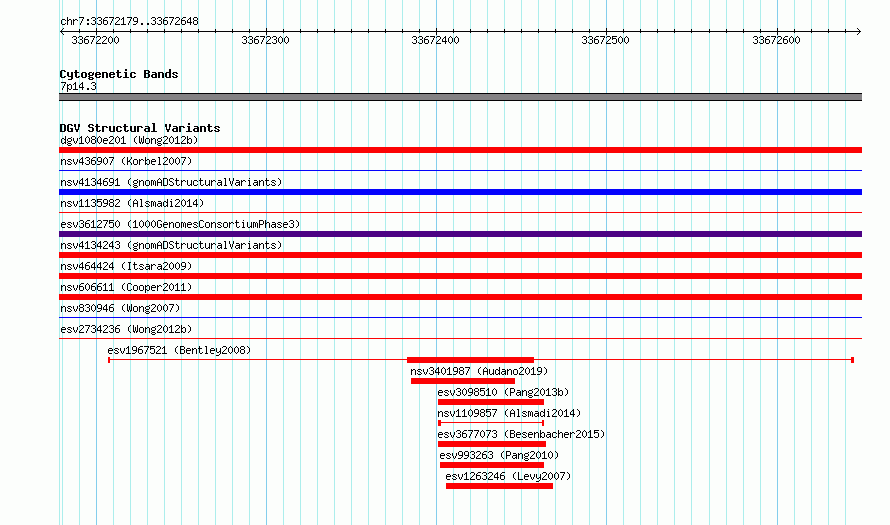Select the DGV Structural Variants track title
The width and height of the screenshot is (890, 525).
click(x=140, y=128)
